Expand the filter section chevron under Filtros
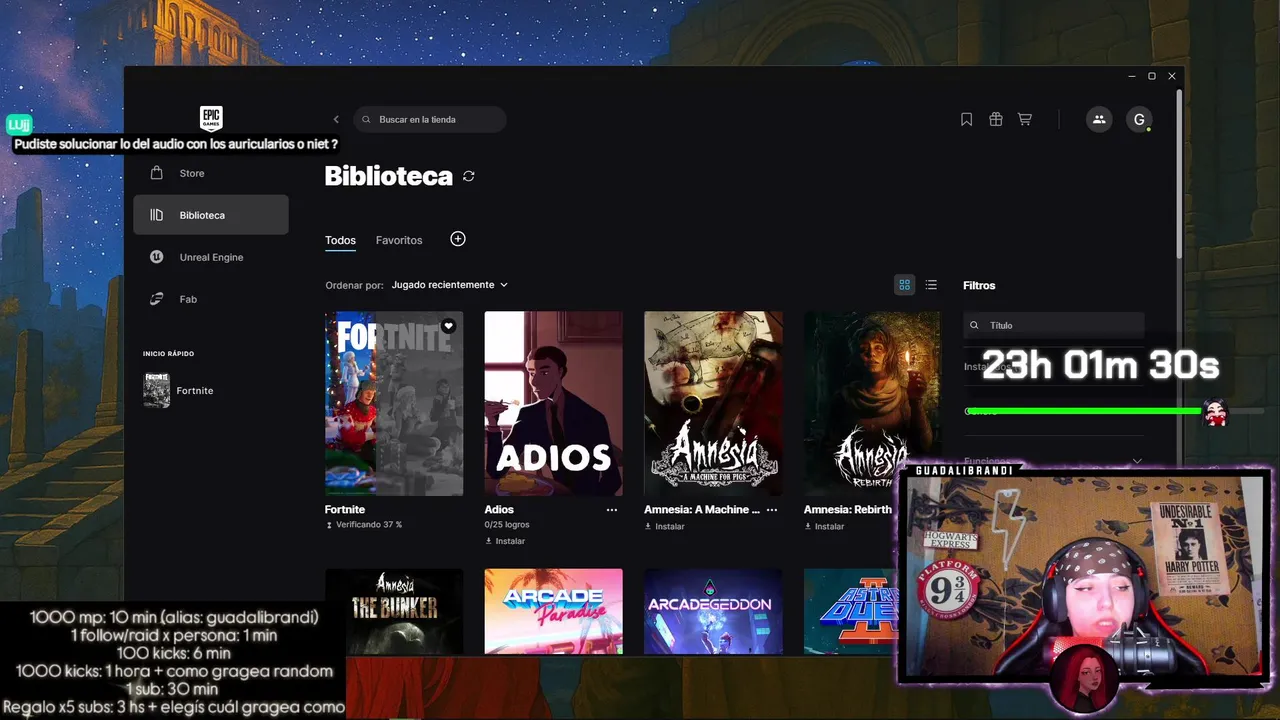1280x720 pixels. [x=1137, y=461]
